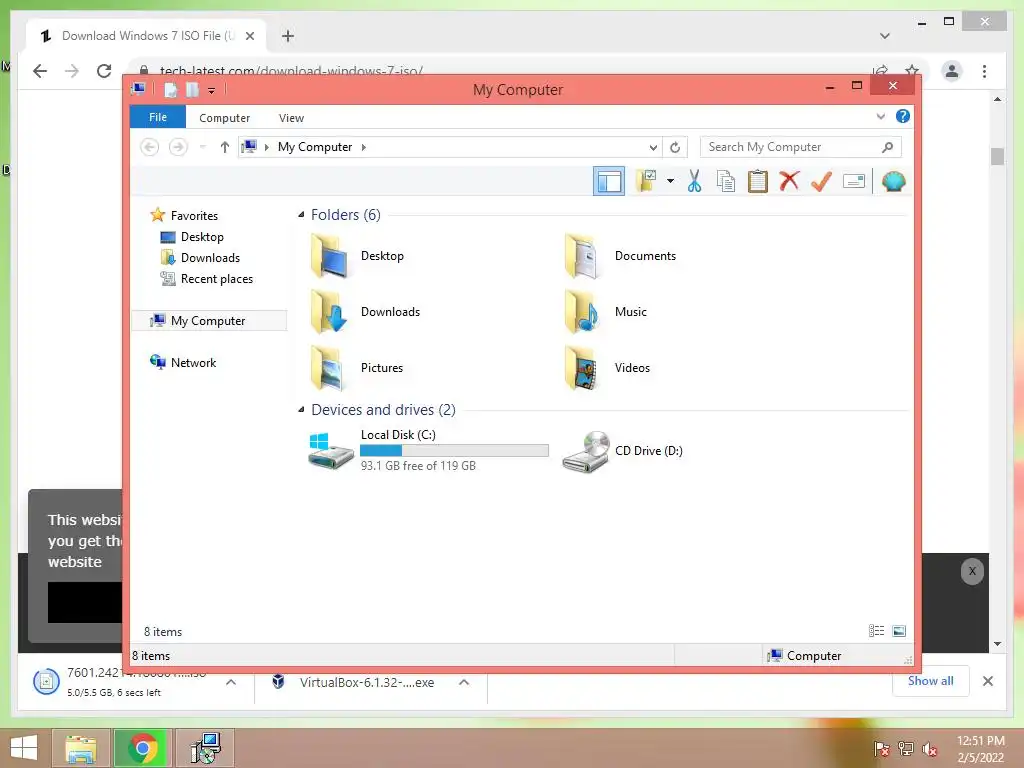Select Recent places in navigation pane
The height and width of the screenshot is (768, 1024).
pos(217,279)
